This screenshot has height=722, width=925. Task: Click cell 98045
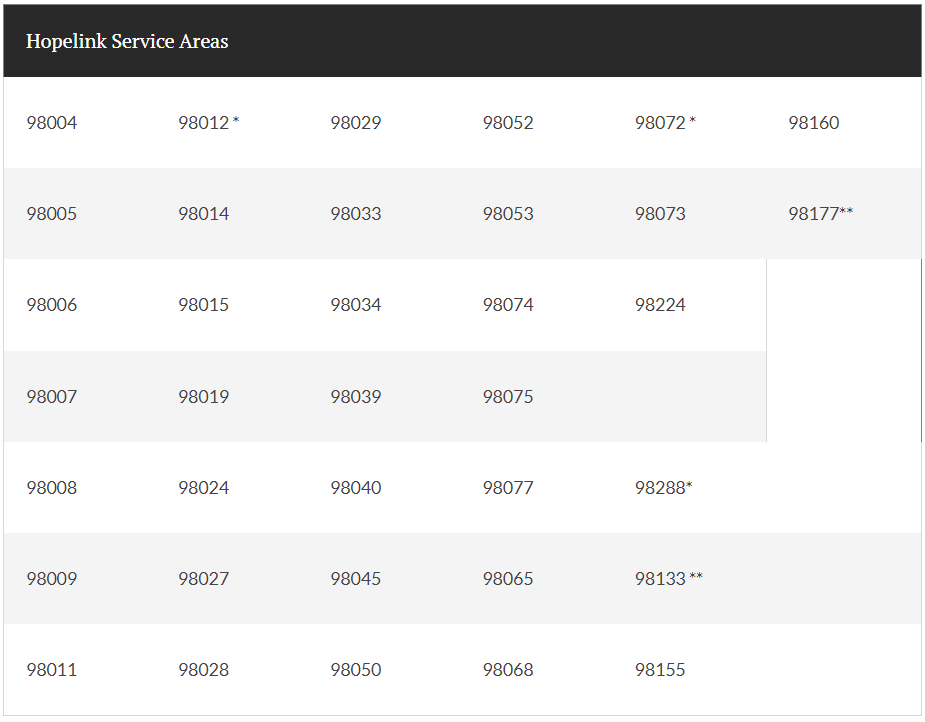click(x=356, y=579)
